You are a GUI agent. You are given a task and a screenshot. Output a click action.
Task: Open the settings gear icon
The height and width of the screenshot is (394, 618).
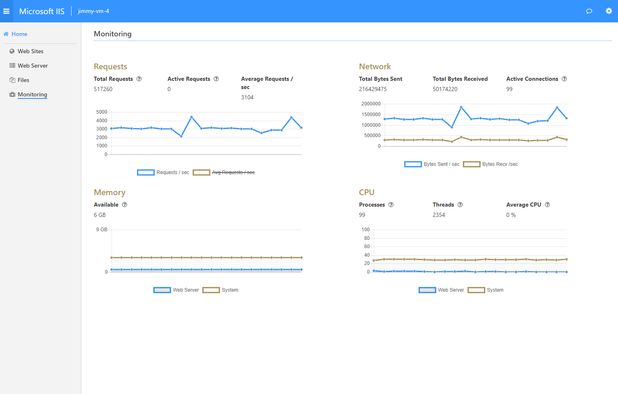point(609,11)
